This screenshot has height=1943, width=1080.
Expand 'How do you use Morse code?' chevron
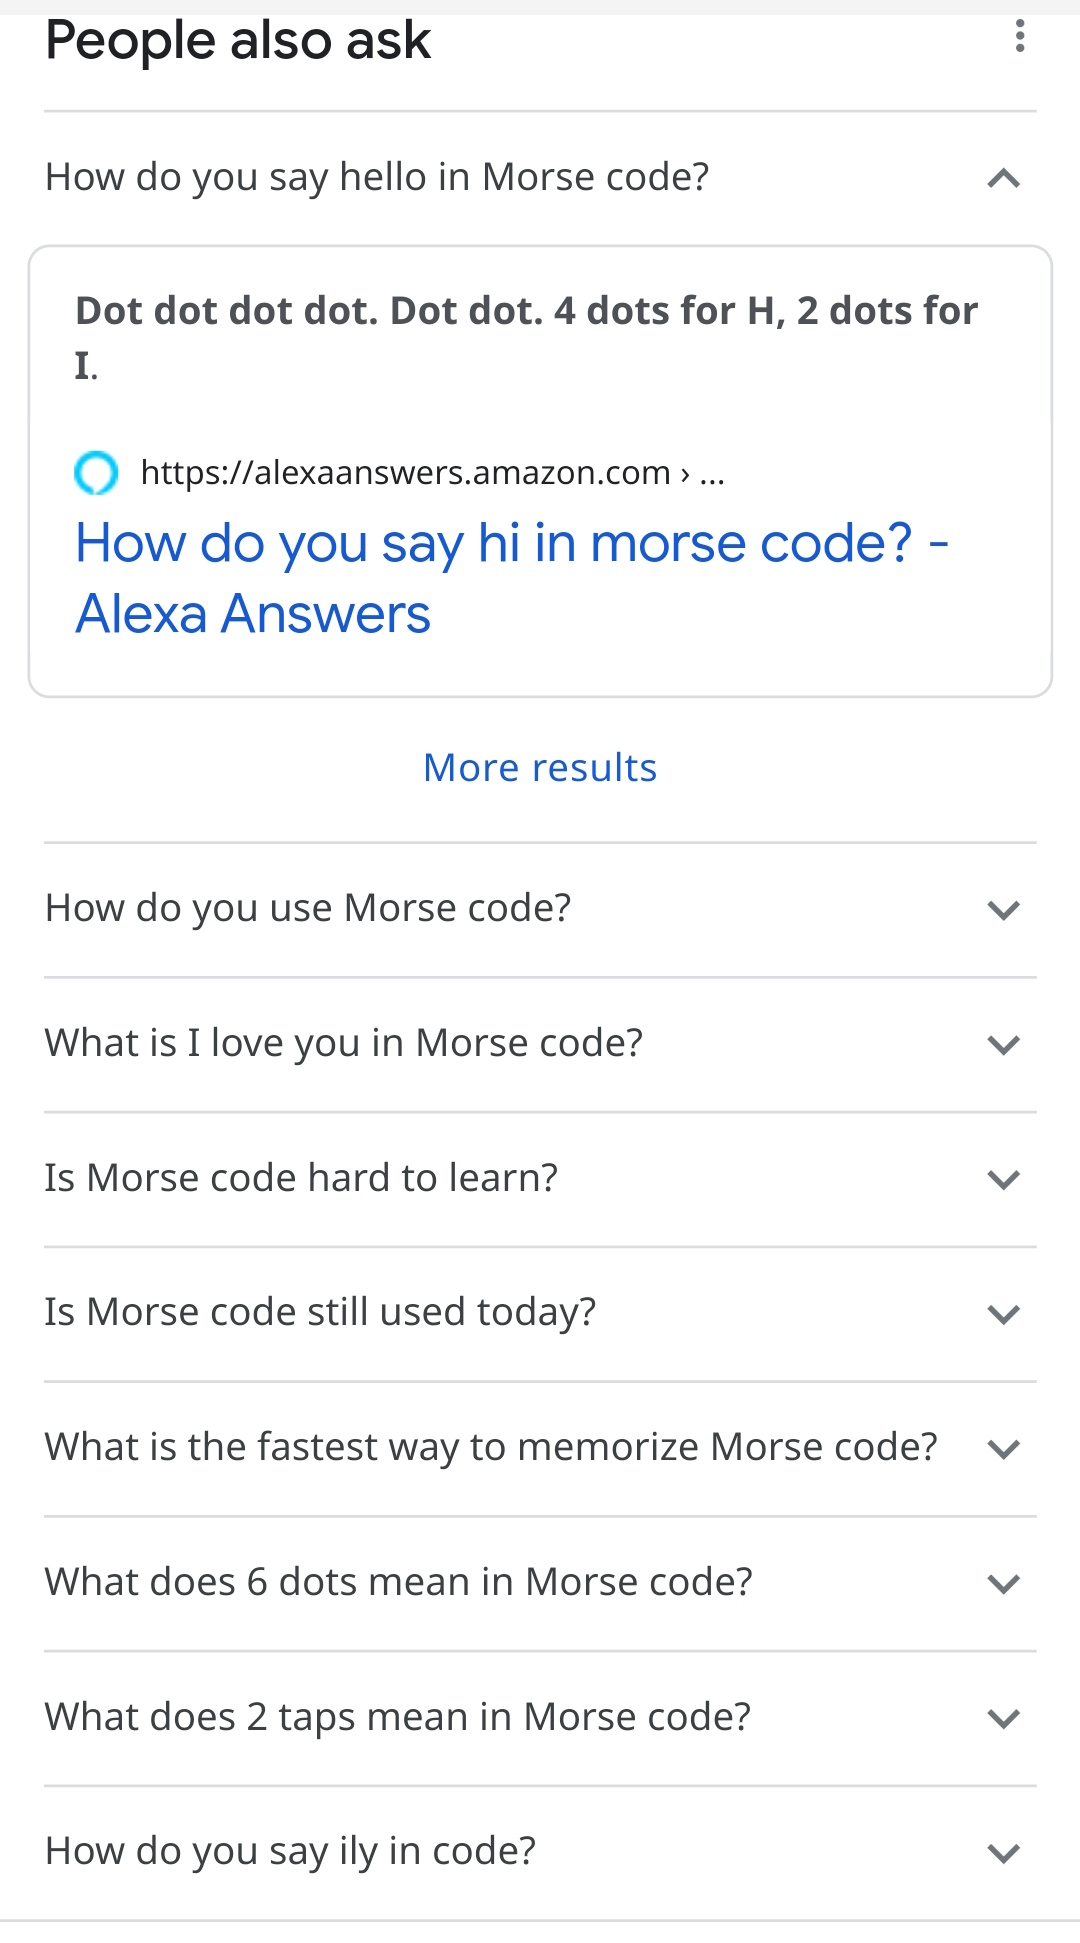point(1003,910)
